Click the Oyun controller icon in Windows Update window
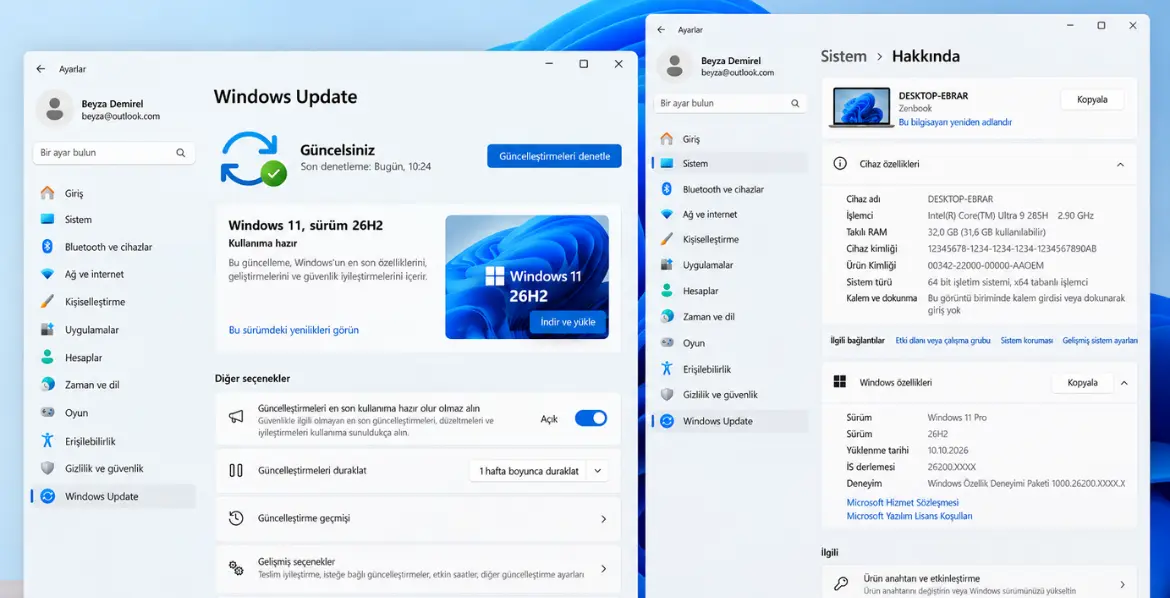The height and width of the screenshot is (598, 1170). pyautogui.click(x=48, y=413)
